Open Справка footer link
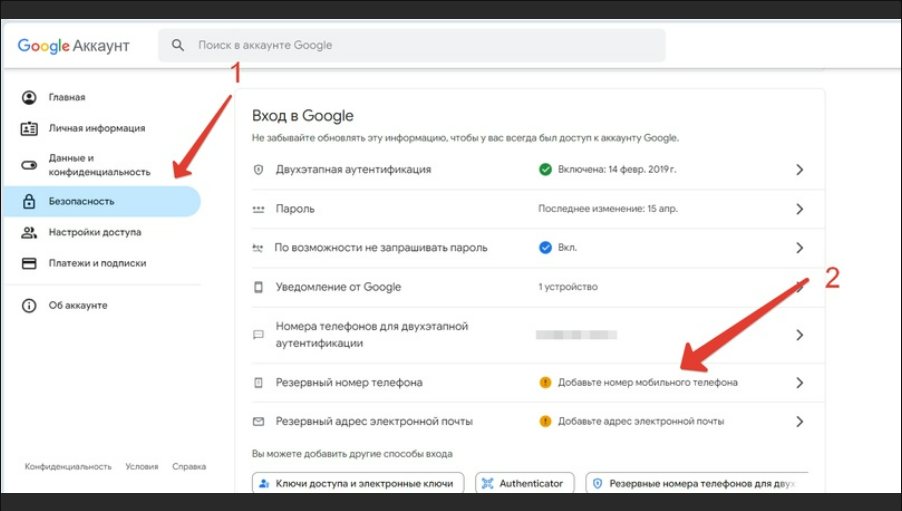The width and height of the screenshot is (902, 511). coord(189,467)
